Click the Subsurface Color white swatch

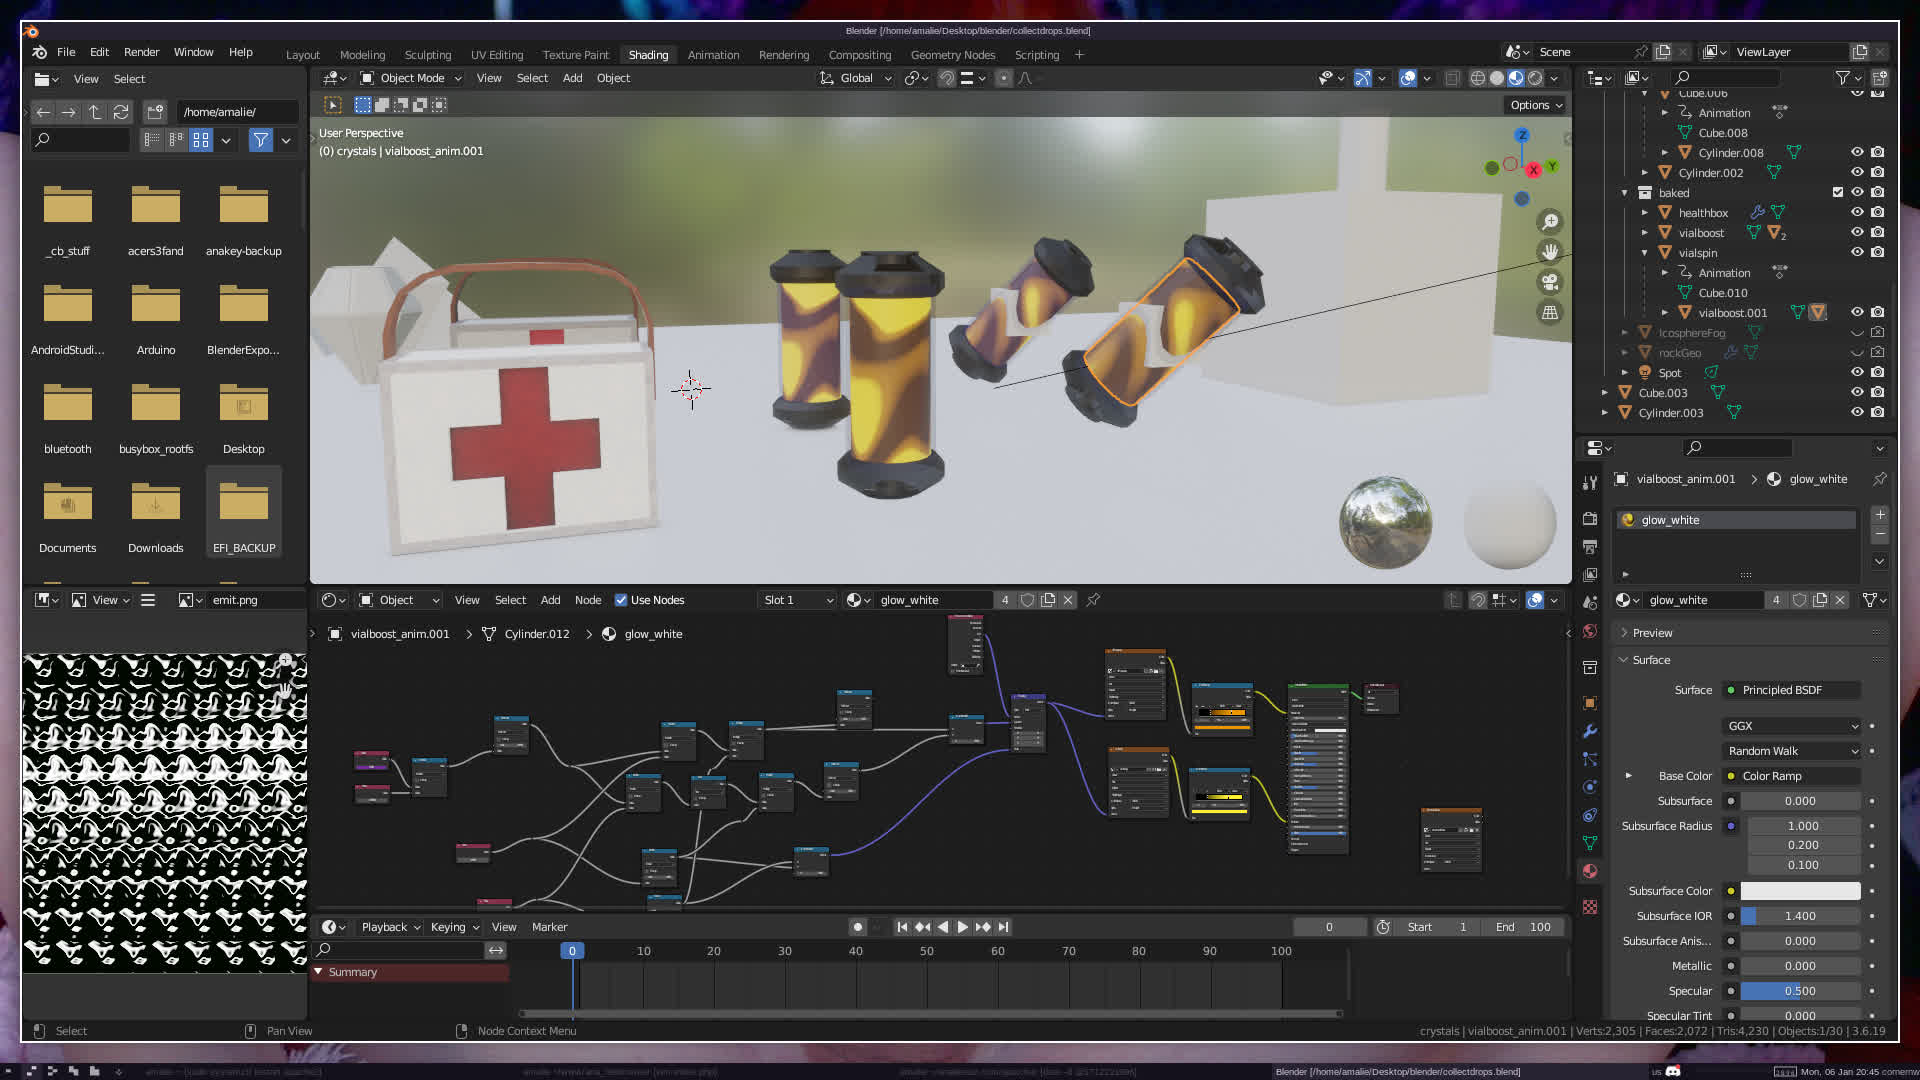[x=1800, y=891]
